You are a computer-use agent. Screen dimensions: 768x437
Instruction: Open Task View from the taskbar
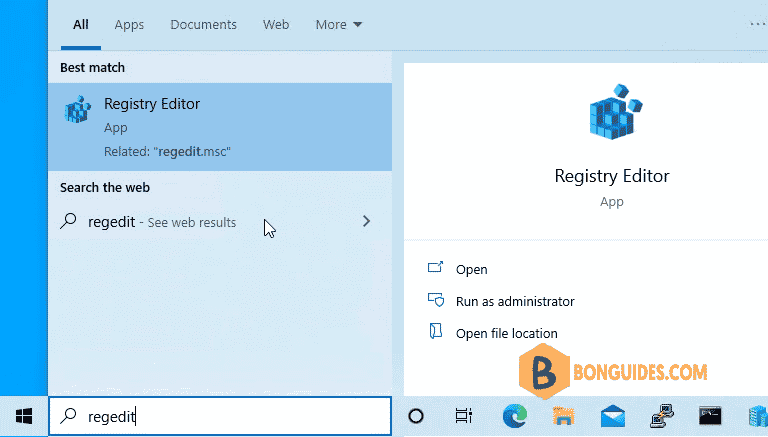[463, 416]
